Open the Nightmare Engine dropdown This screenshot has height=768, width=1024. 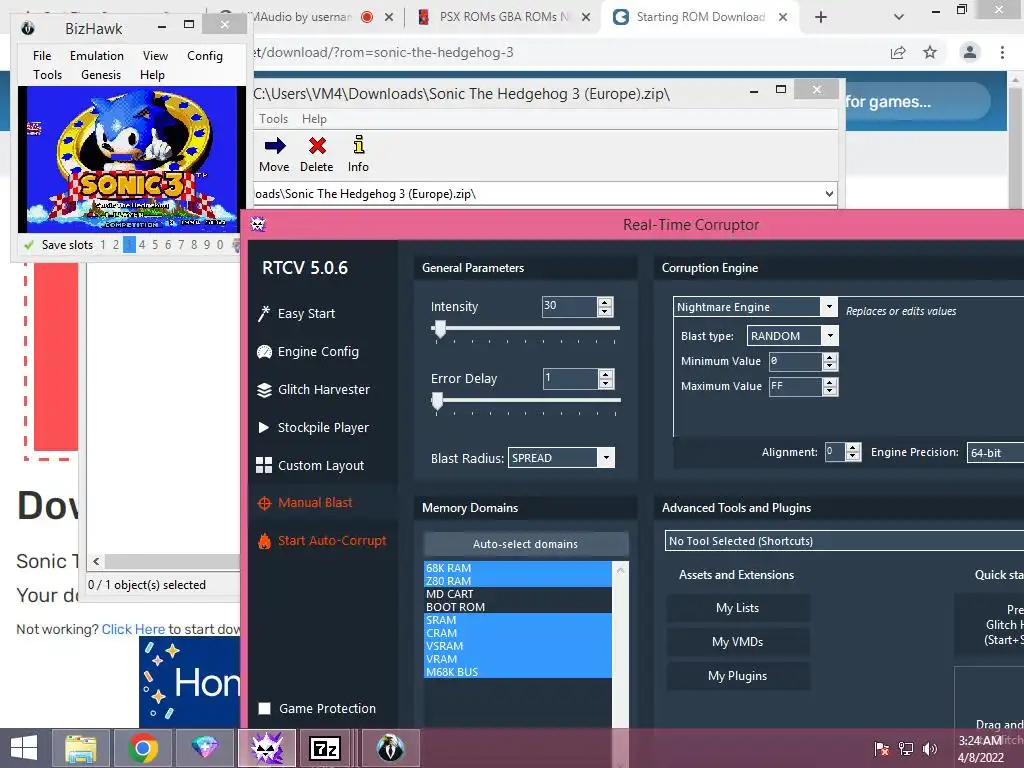click(x=829, y=307)
